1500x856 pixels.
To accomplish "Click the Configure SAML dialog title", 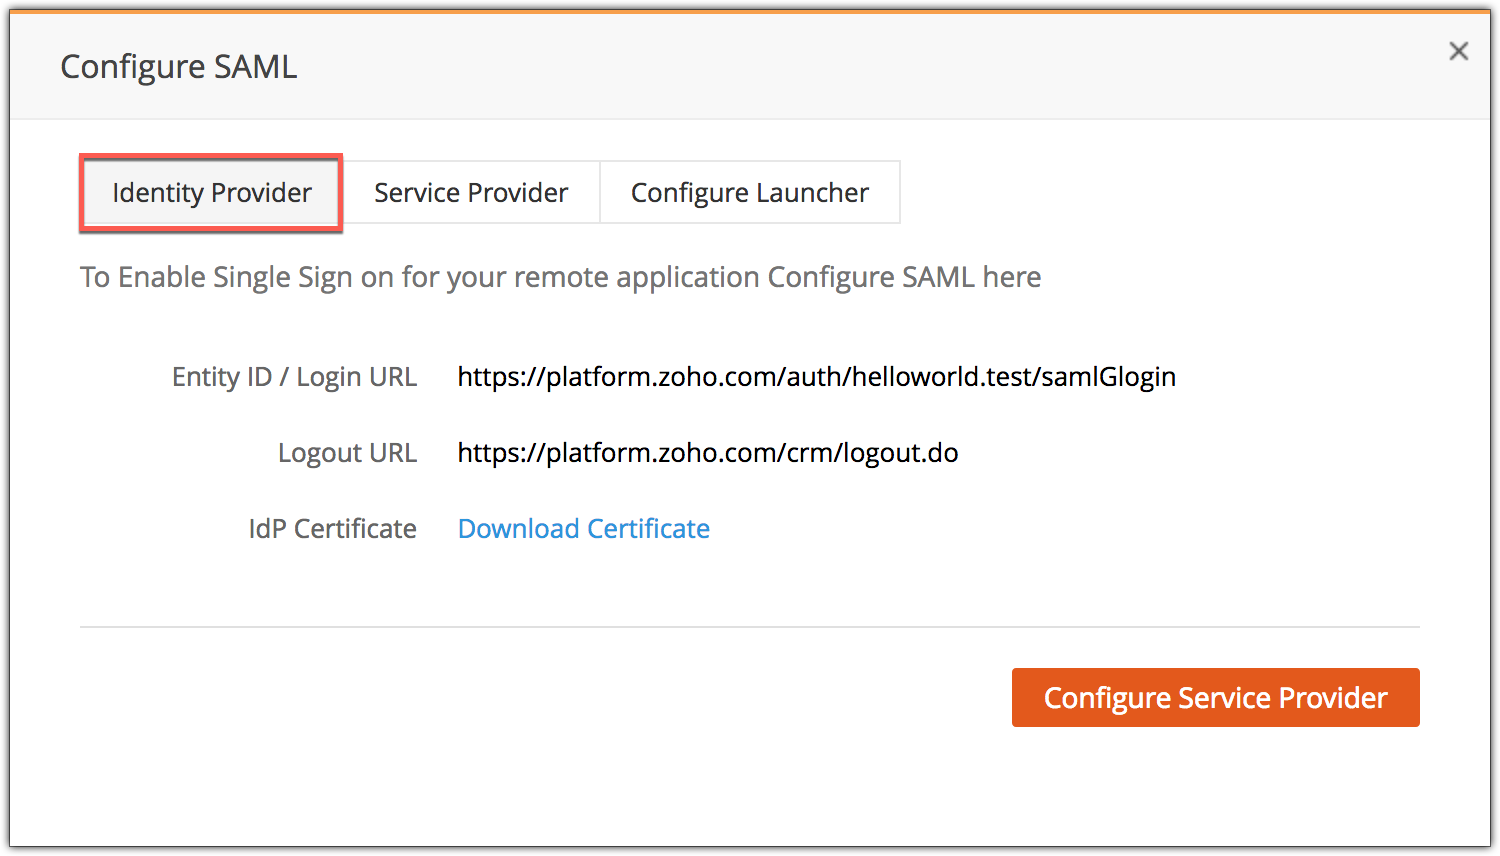I will (178, 67).
